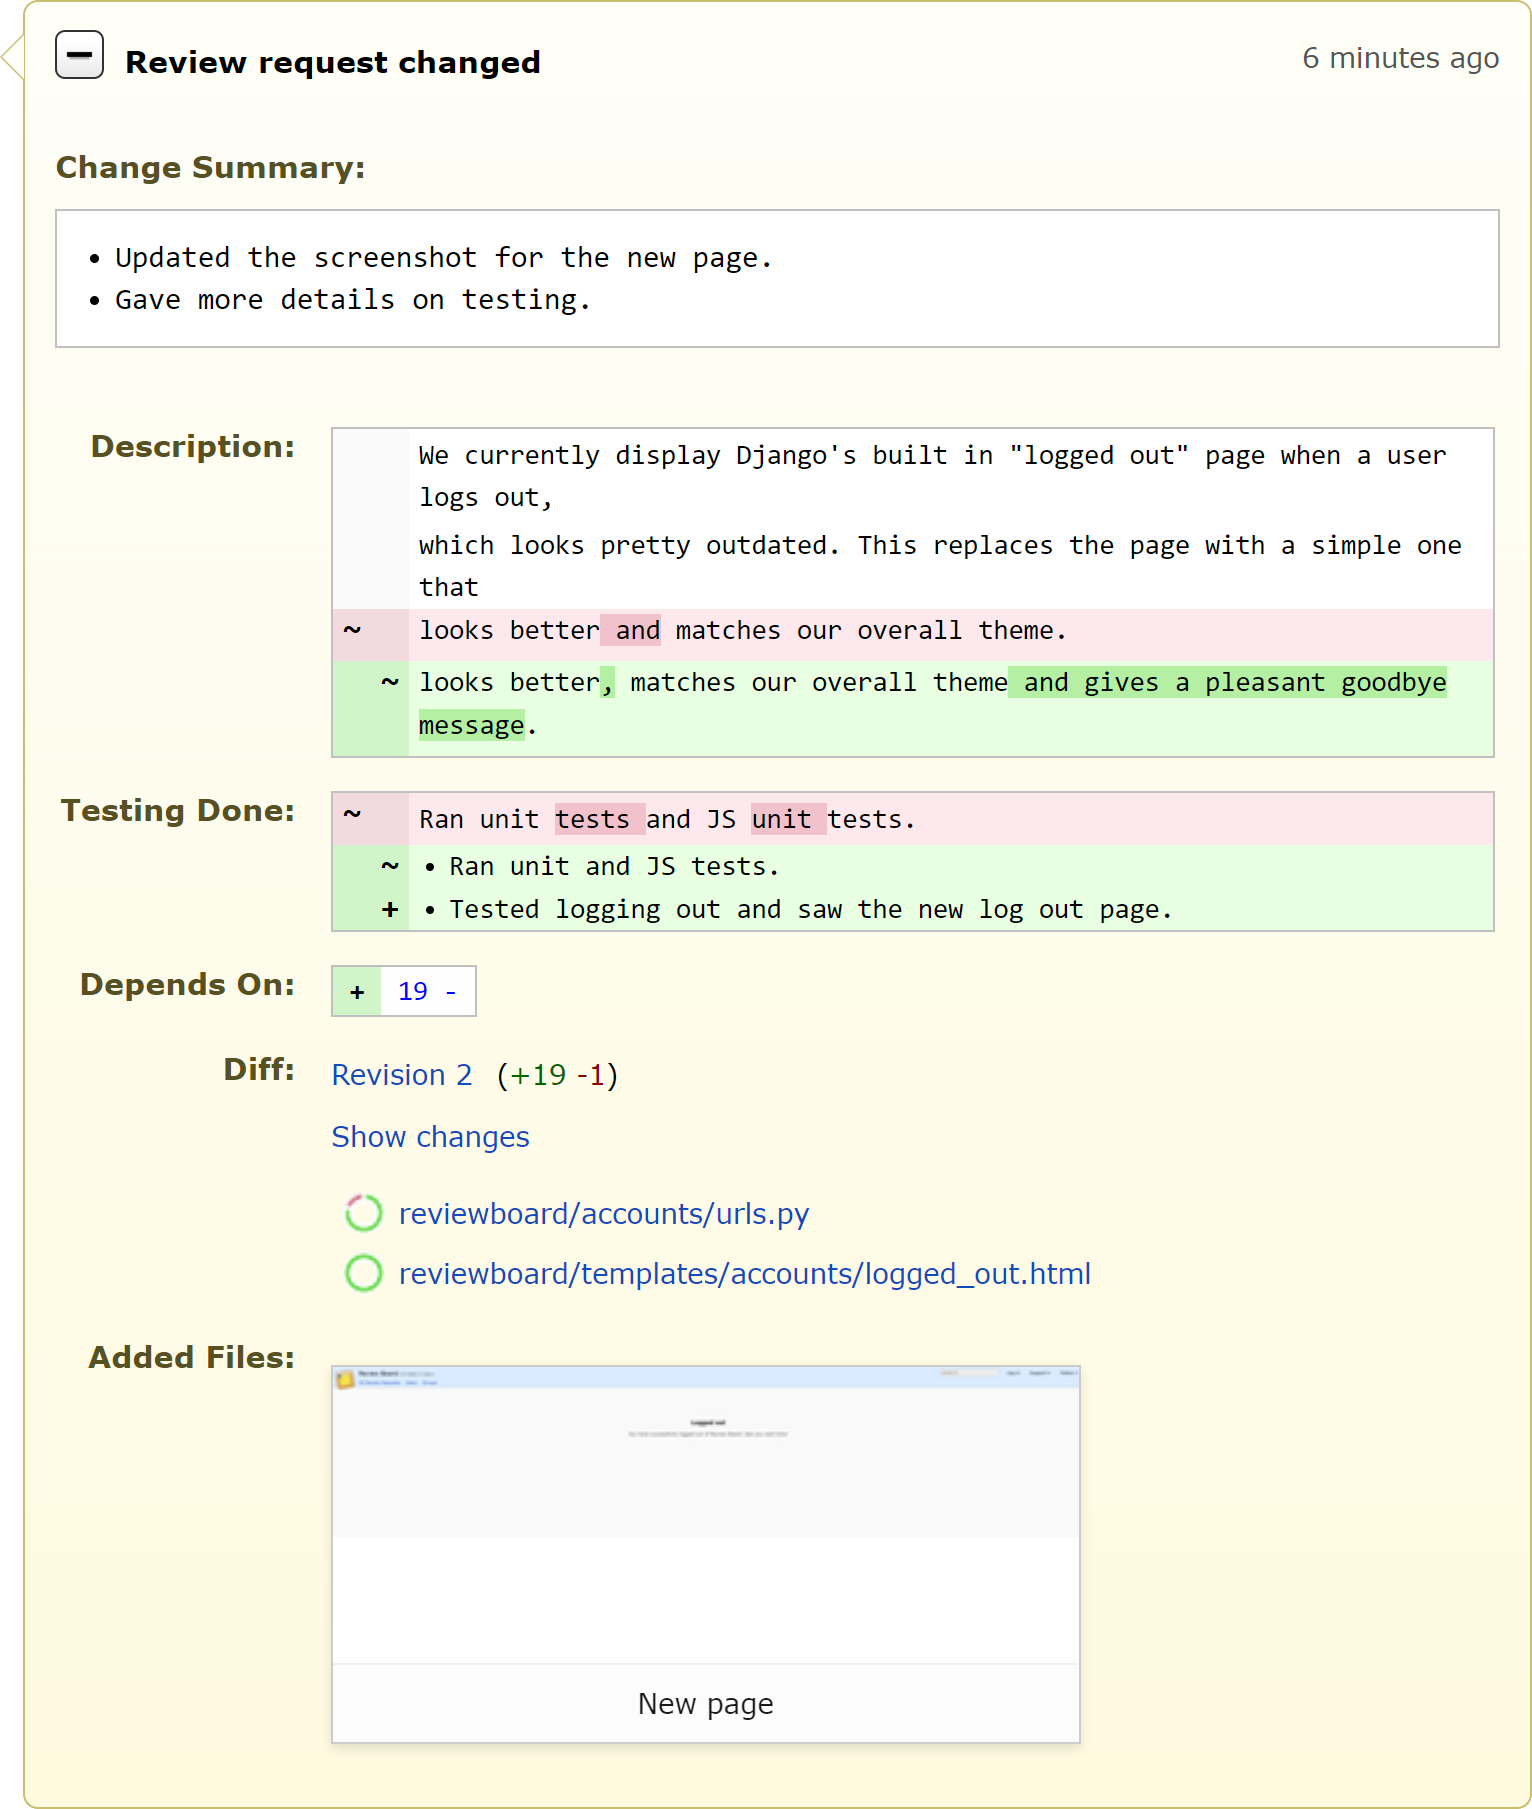The height and width of the screenshot is (1809, 1532).
Task: Click the New page caption
Action: [706, 1704]
